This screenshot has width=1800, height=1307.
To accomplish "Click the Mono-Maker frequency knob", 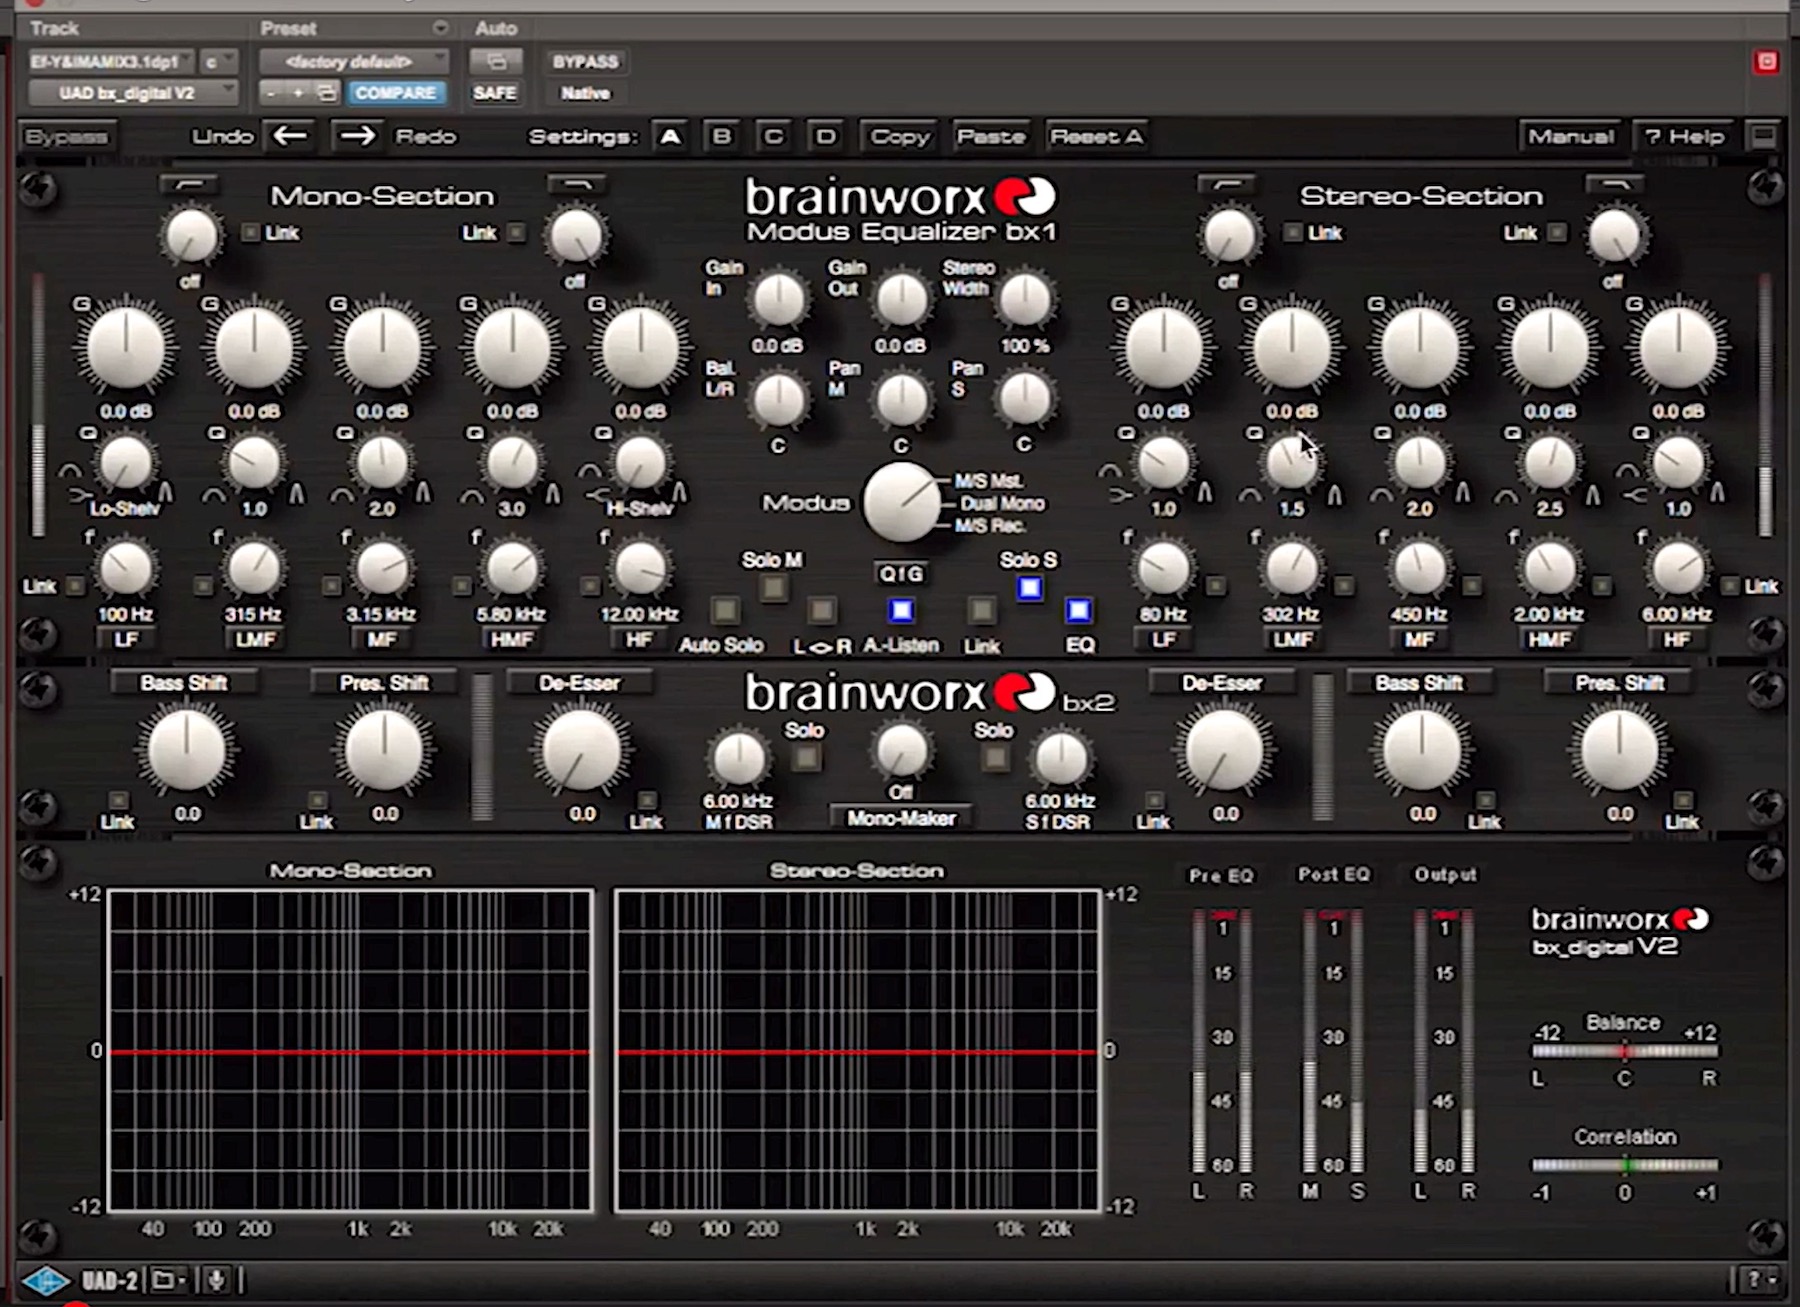I will coord(901,750).
